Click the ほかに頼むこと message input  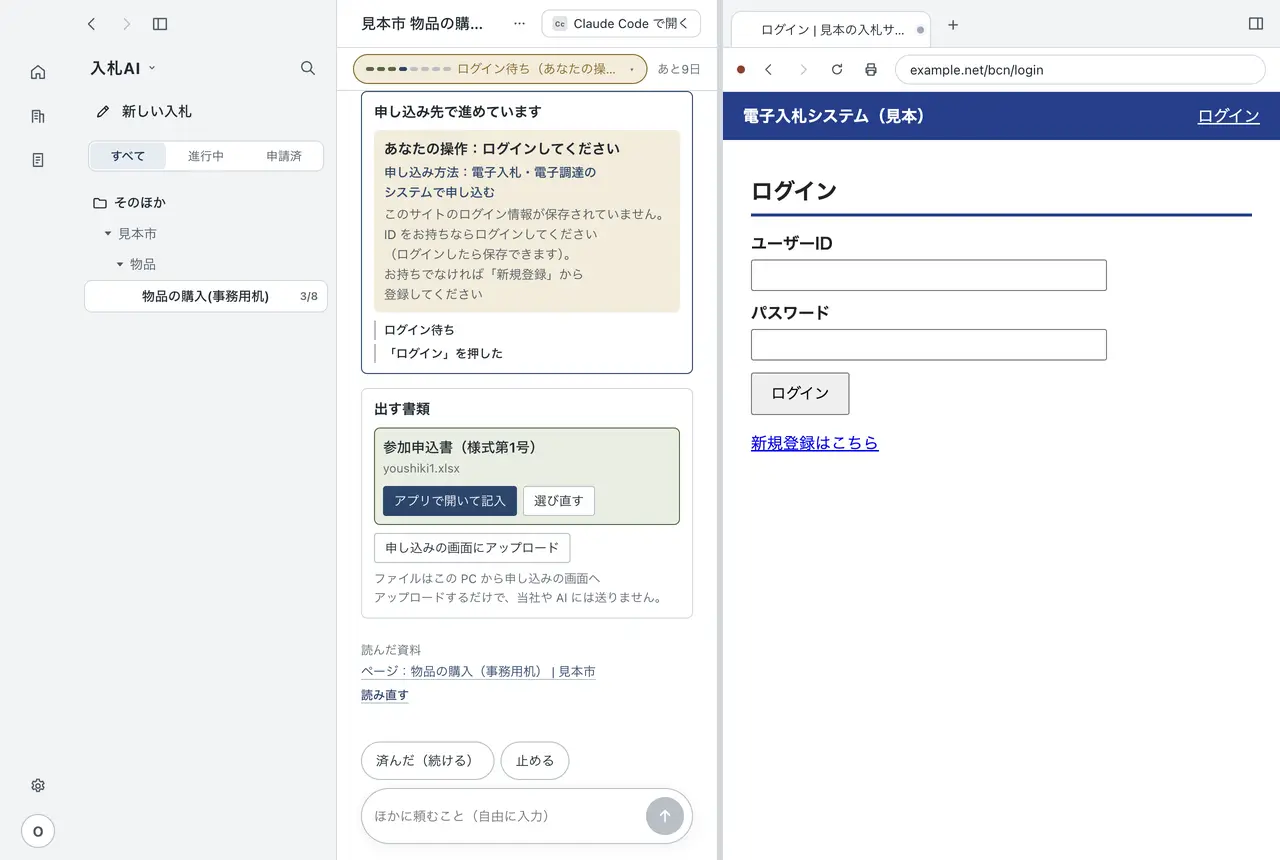click(505, 816)
